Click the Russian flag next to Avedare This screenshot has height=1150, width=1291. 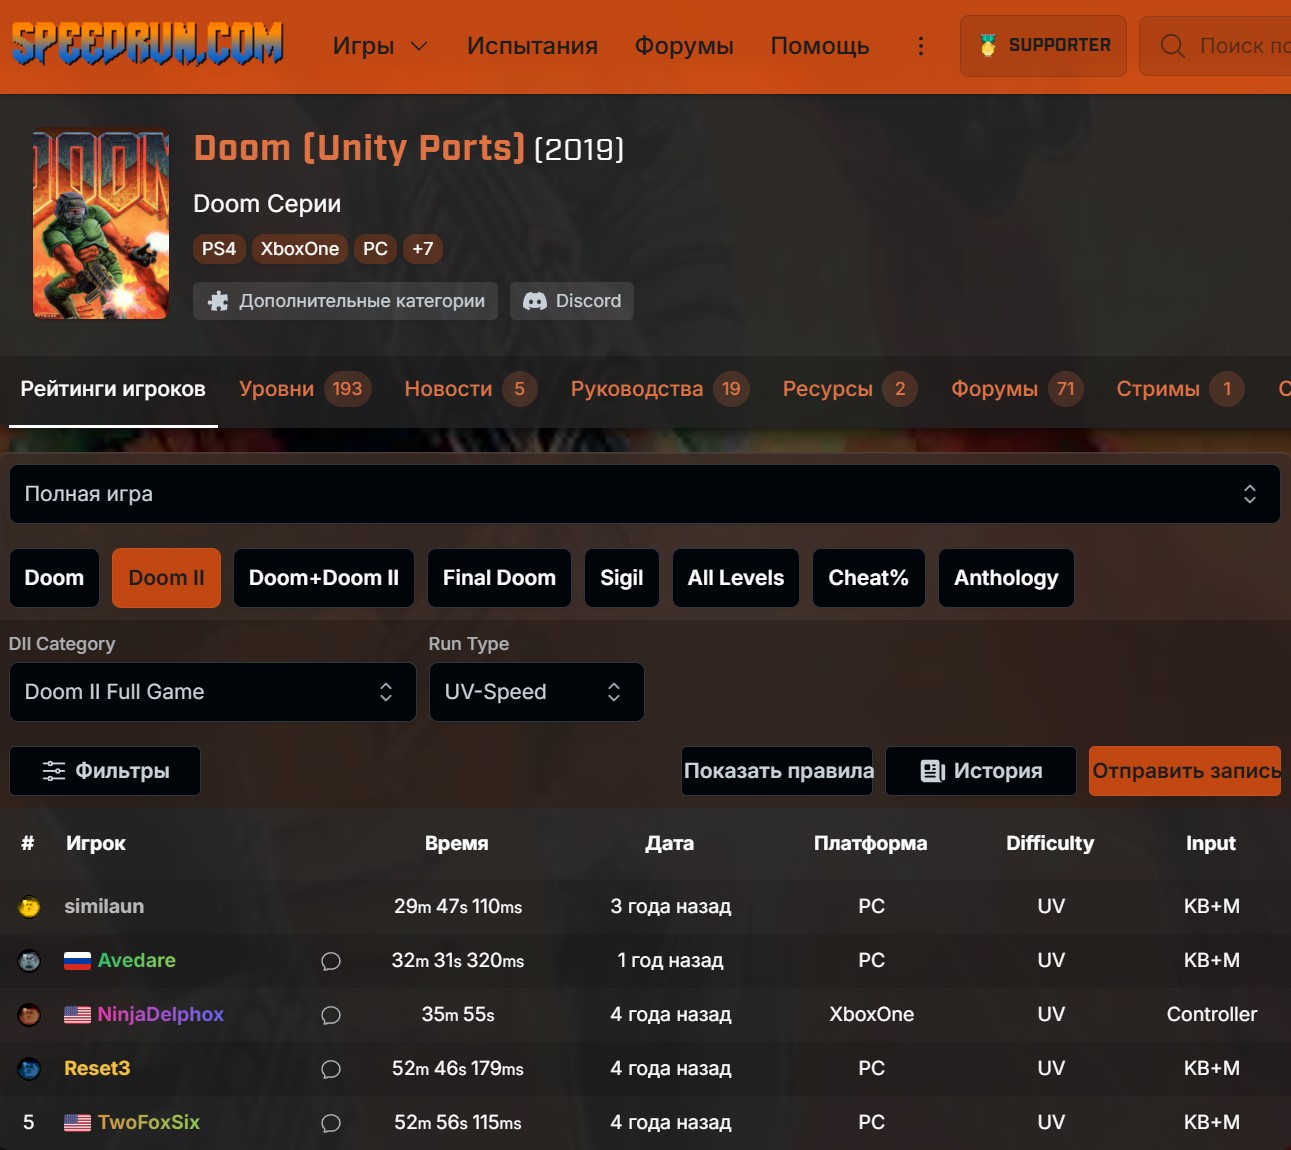pos(77,961)
